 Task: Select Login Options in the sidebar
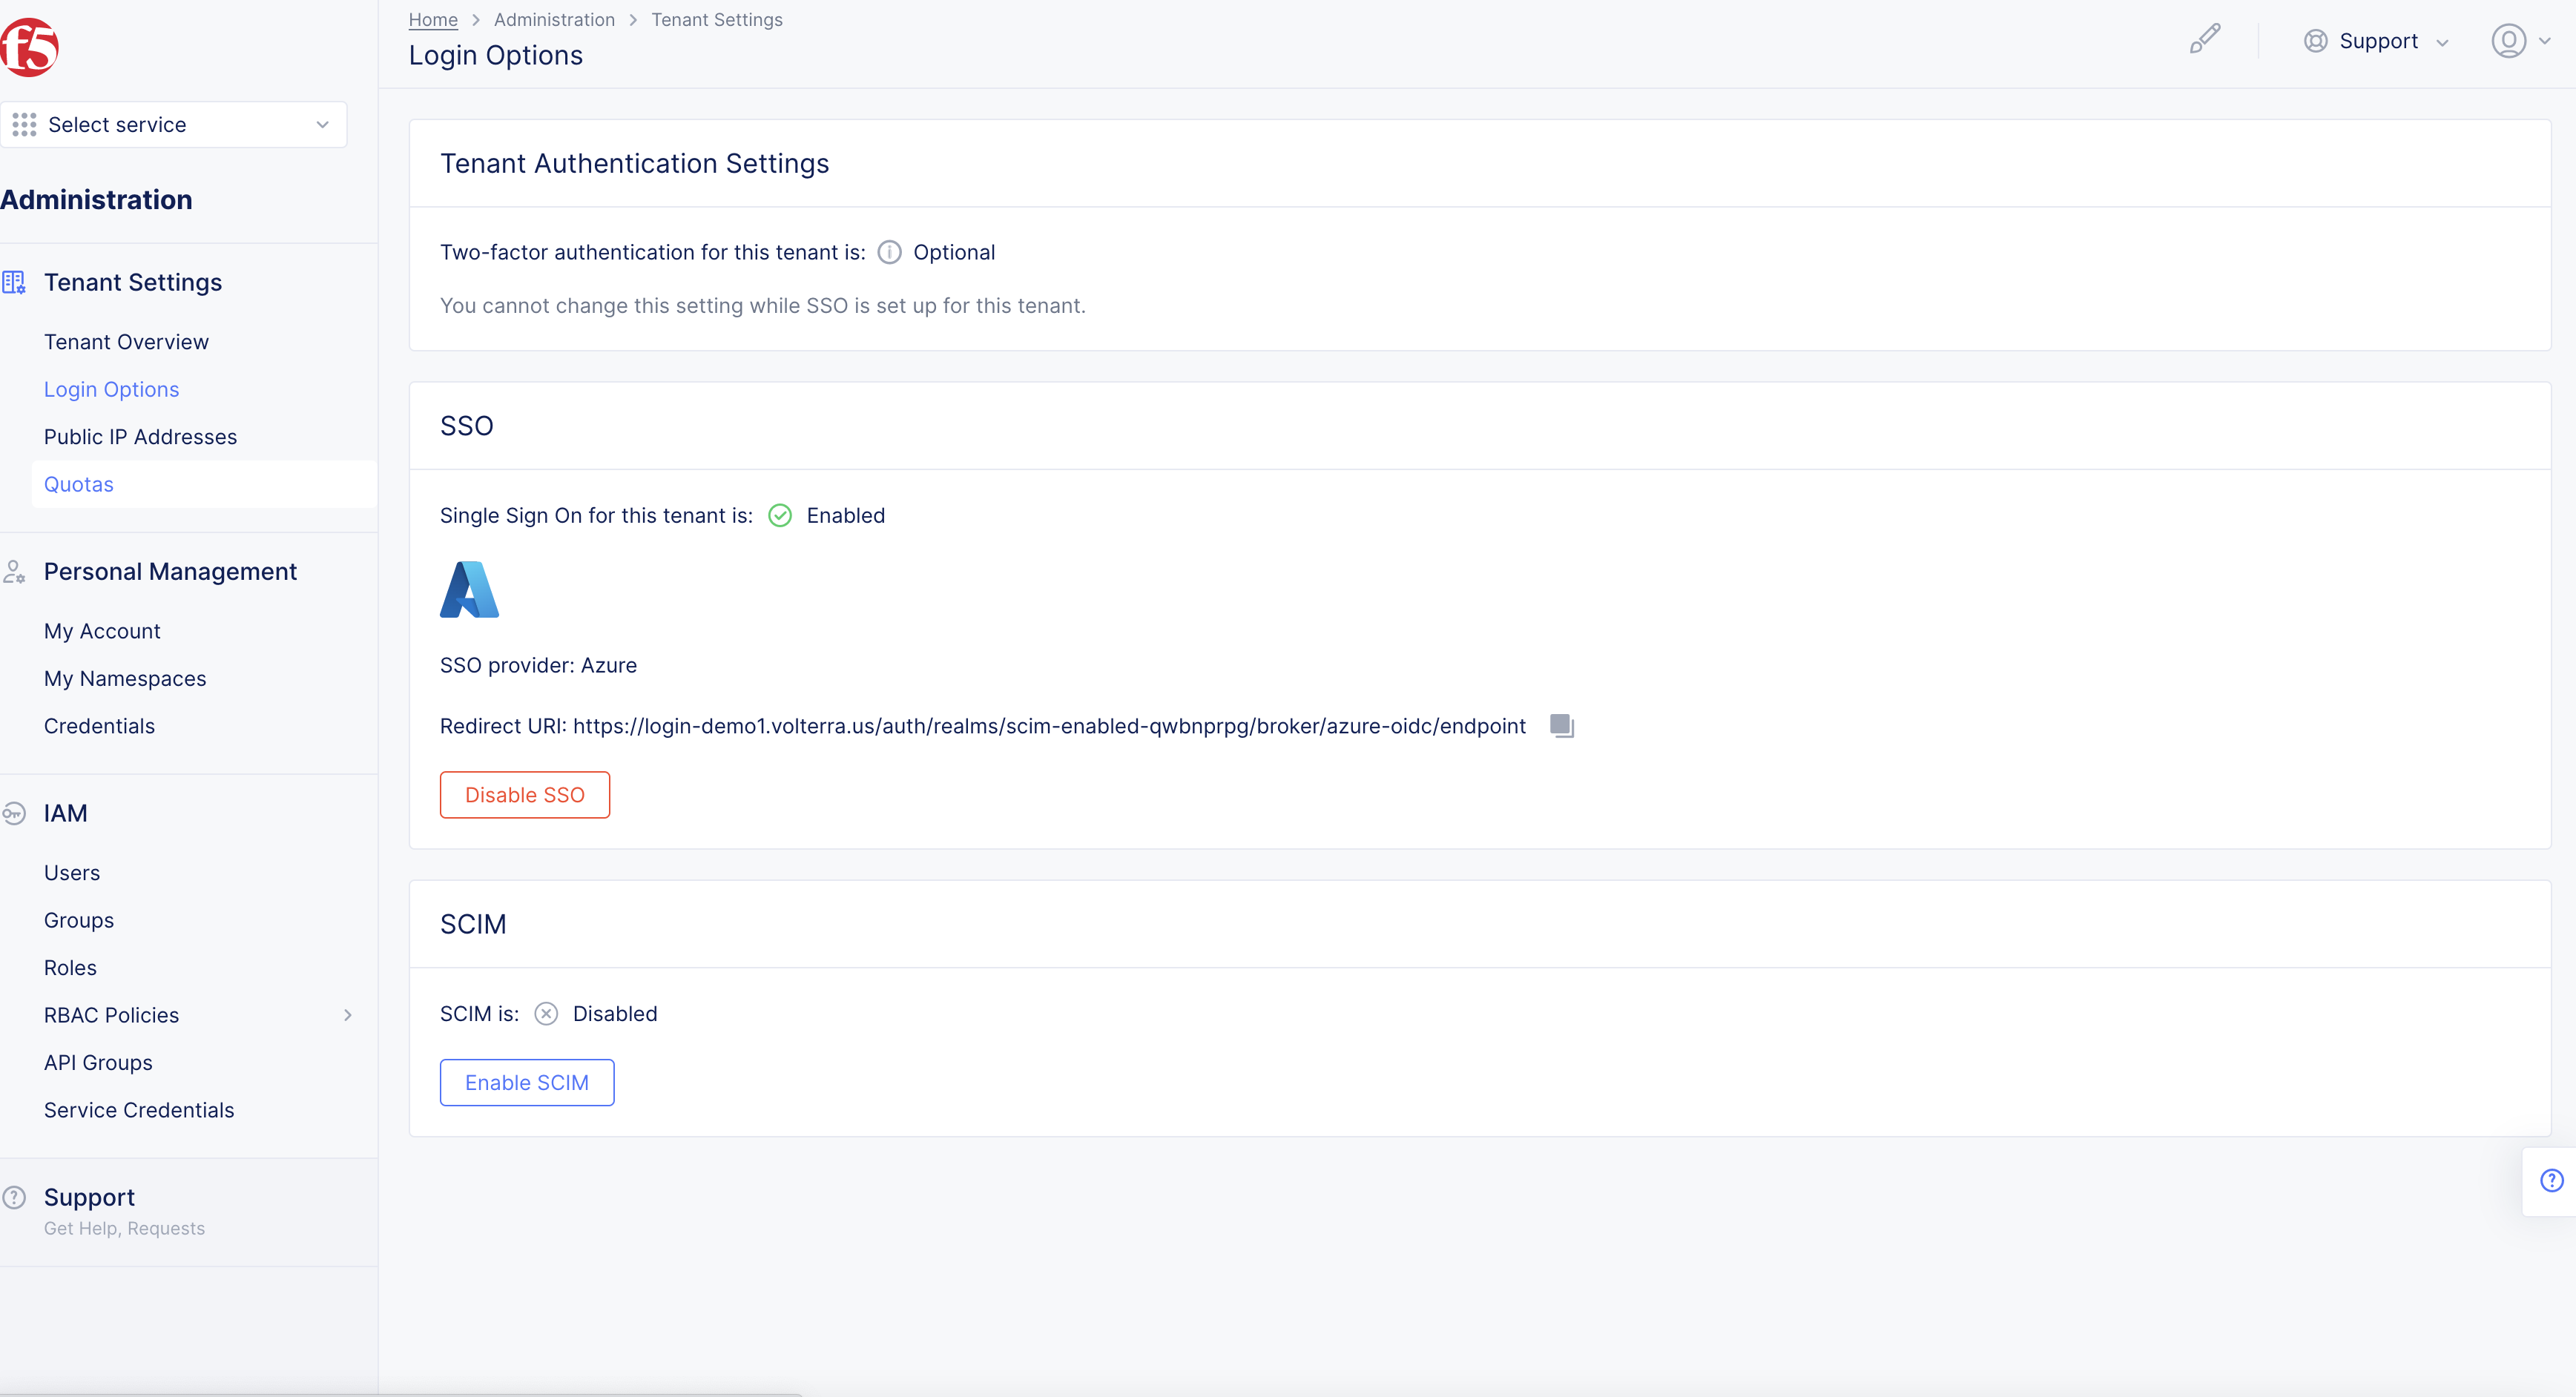(x=111, y=389)
